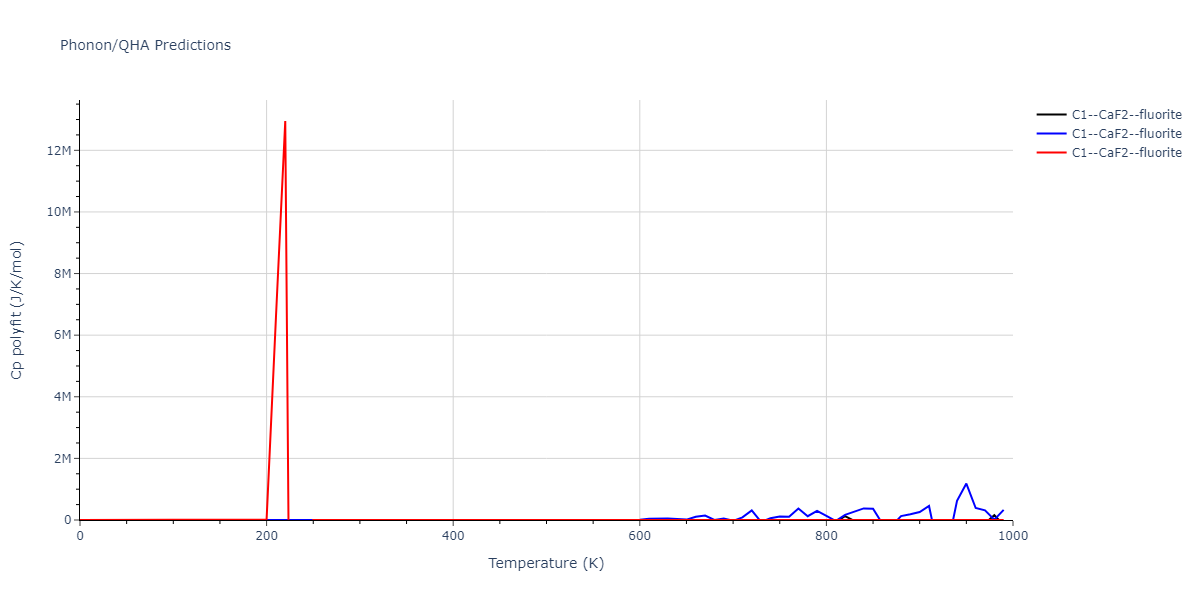Click the 200 x-axis tick label
Screen dimensions: 1200x600
[x=266, y=535]
